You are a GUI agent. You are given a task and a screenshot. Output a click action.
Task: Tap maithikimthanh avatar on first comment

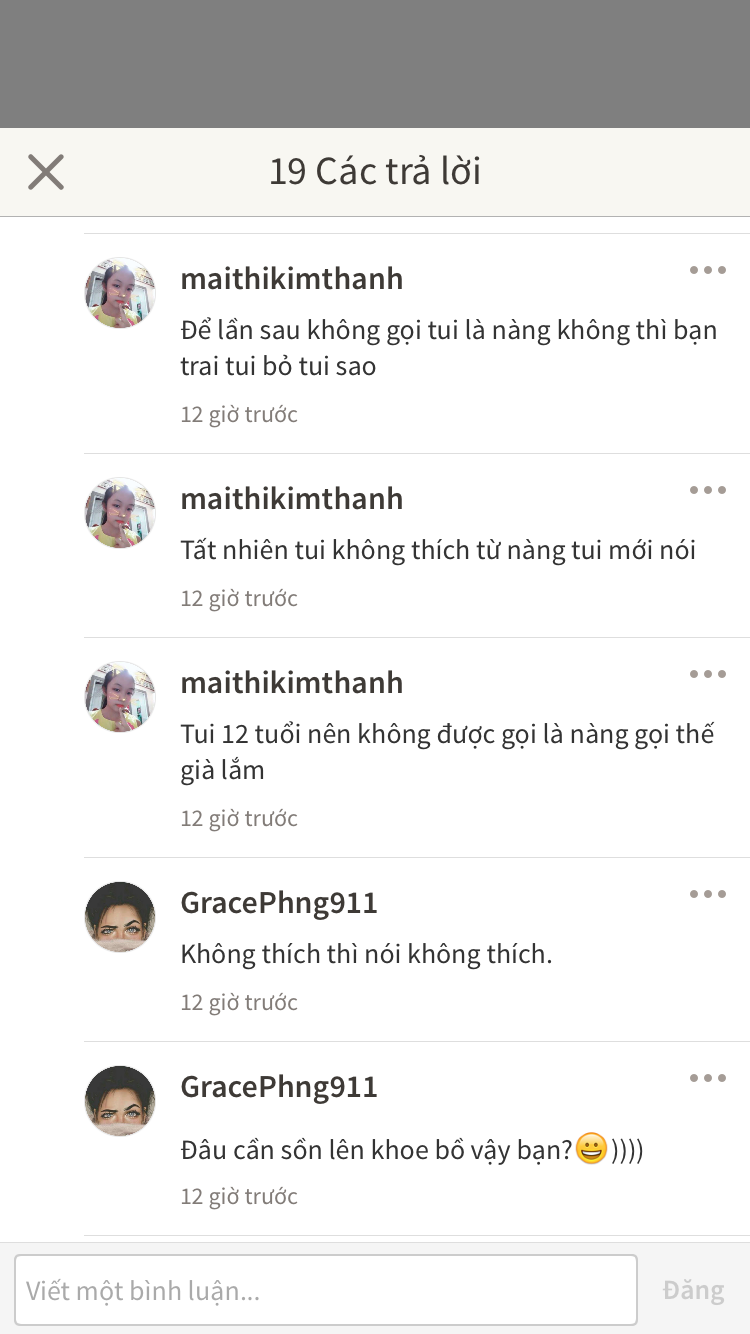120,293
